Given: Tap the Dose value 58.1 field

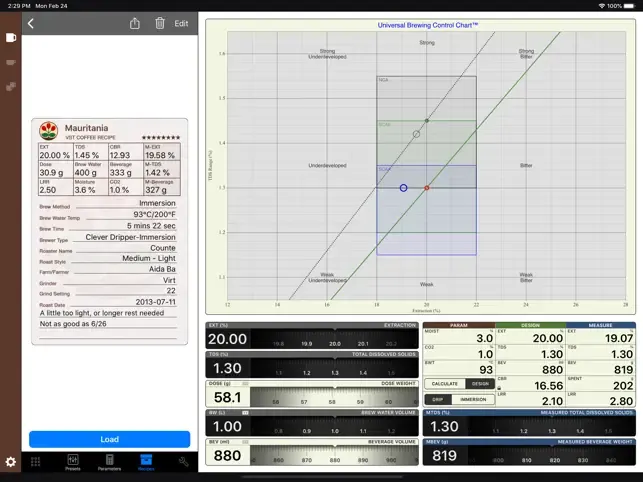Looking at the screenshot, I should click(x=228, y=397).
